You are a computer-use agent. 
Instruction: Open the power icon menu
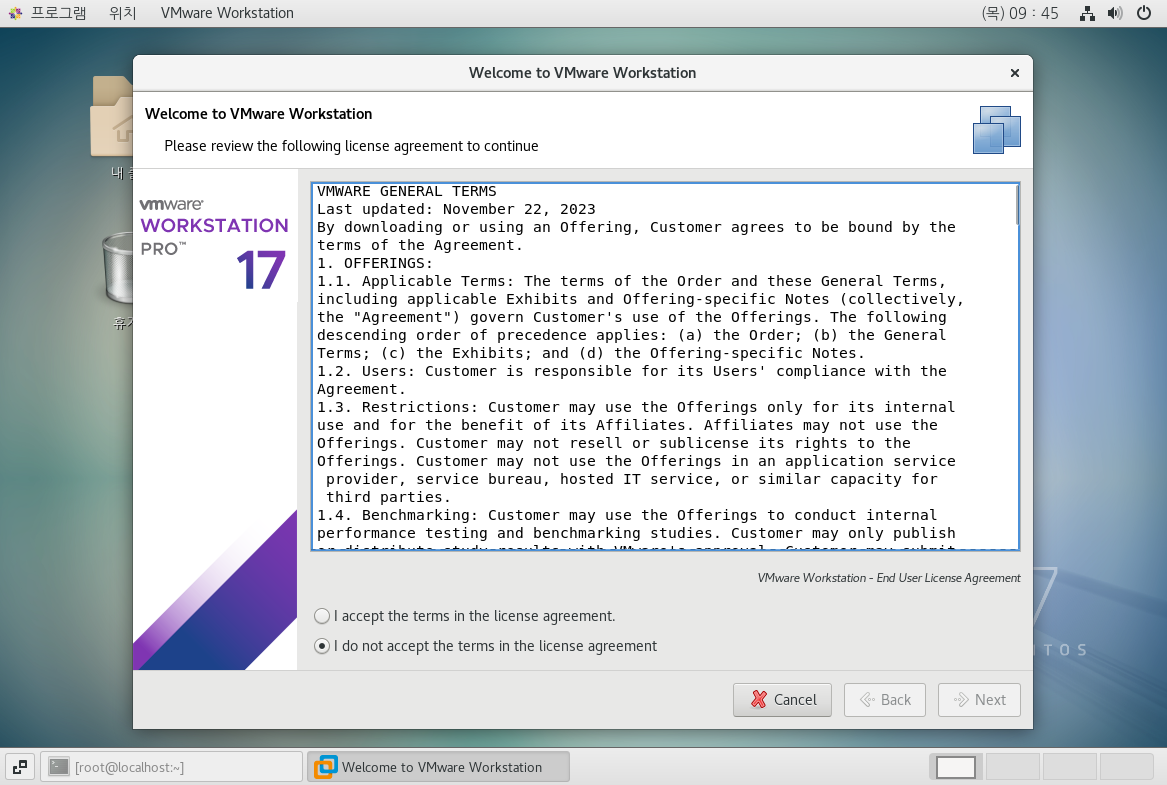click(1144, 13)
